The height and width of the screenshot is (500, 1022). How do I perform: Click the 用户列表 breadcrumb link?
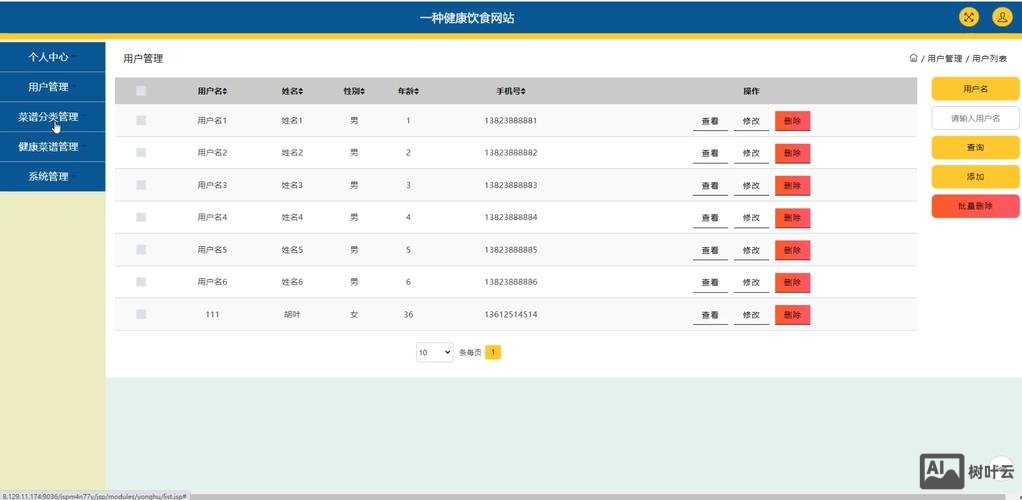pyautogui.click(x=989, y=59)
